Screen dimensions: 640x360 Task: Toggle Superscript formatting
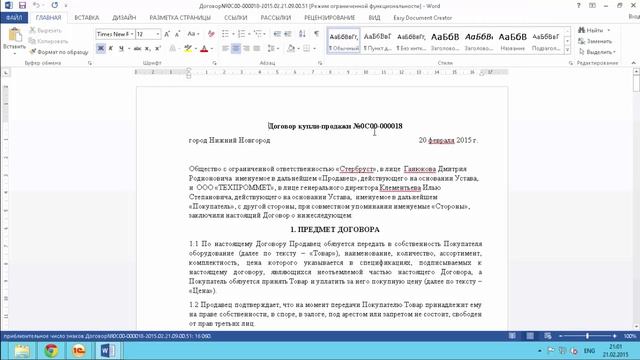click(158, 49)
